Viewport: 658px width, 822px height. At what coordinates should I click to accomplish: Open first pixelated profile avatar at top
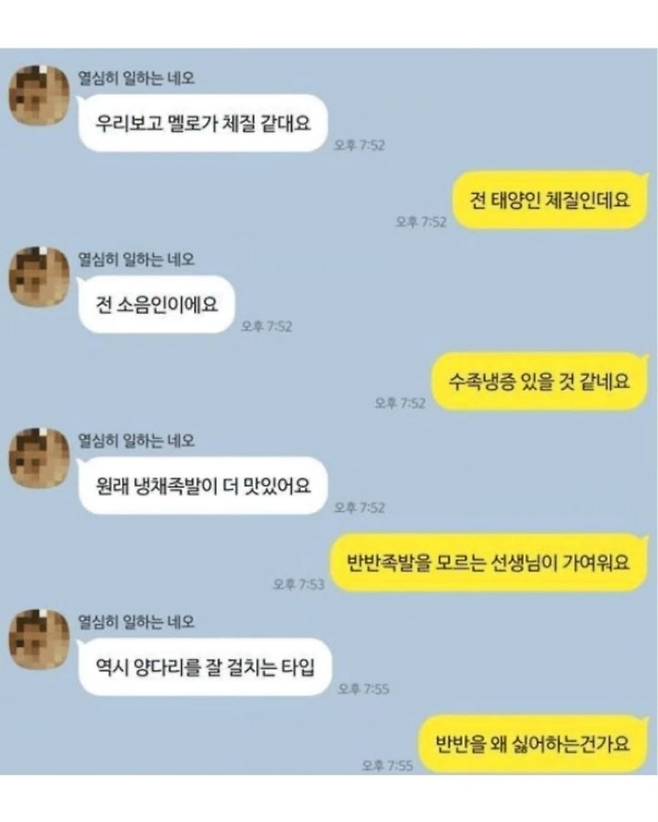click(x=39, y=95)
